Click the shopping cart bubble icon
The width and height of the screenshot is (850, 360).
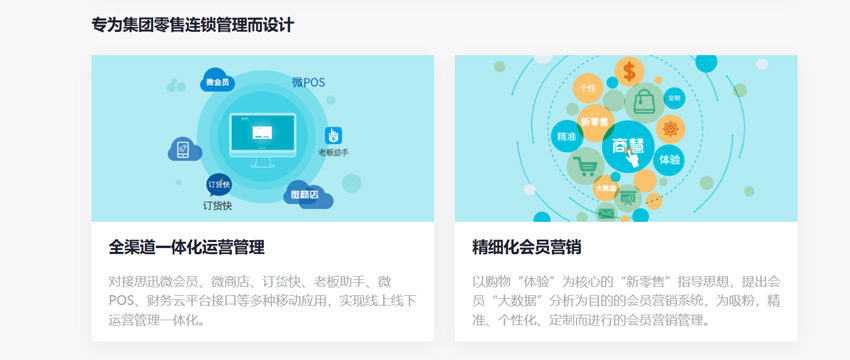[585, 166]
